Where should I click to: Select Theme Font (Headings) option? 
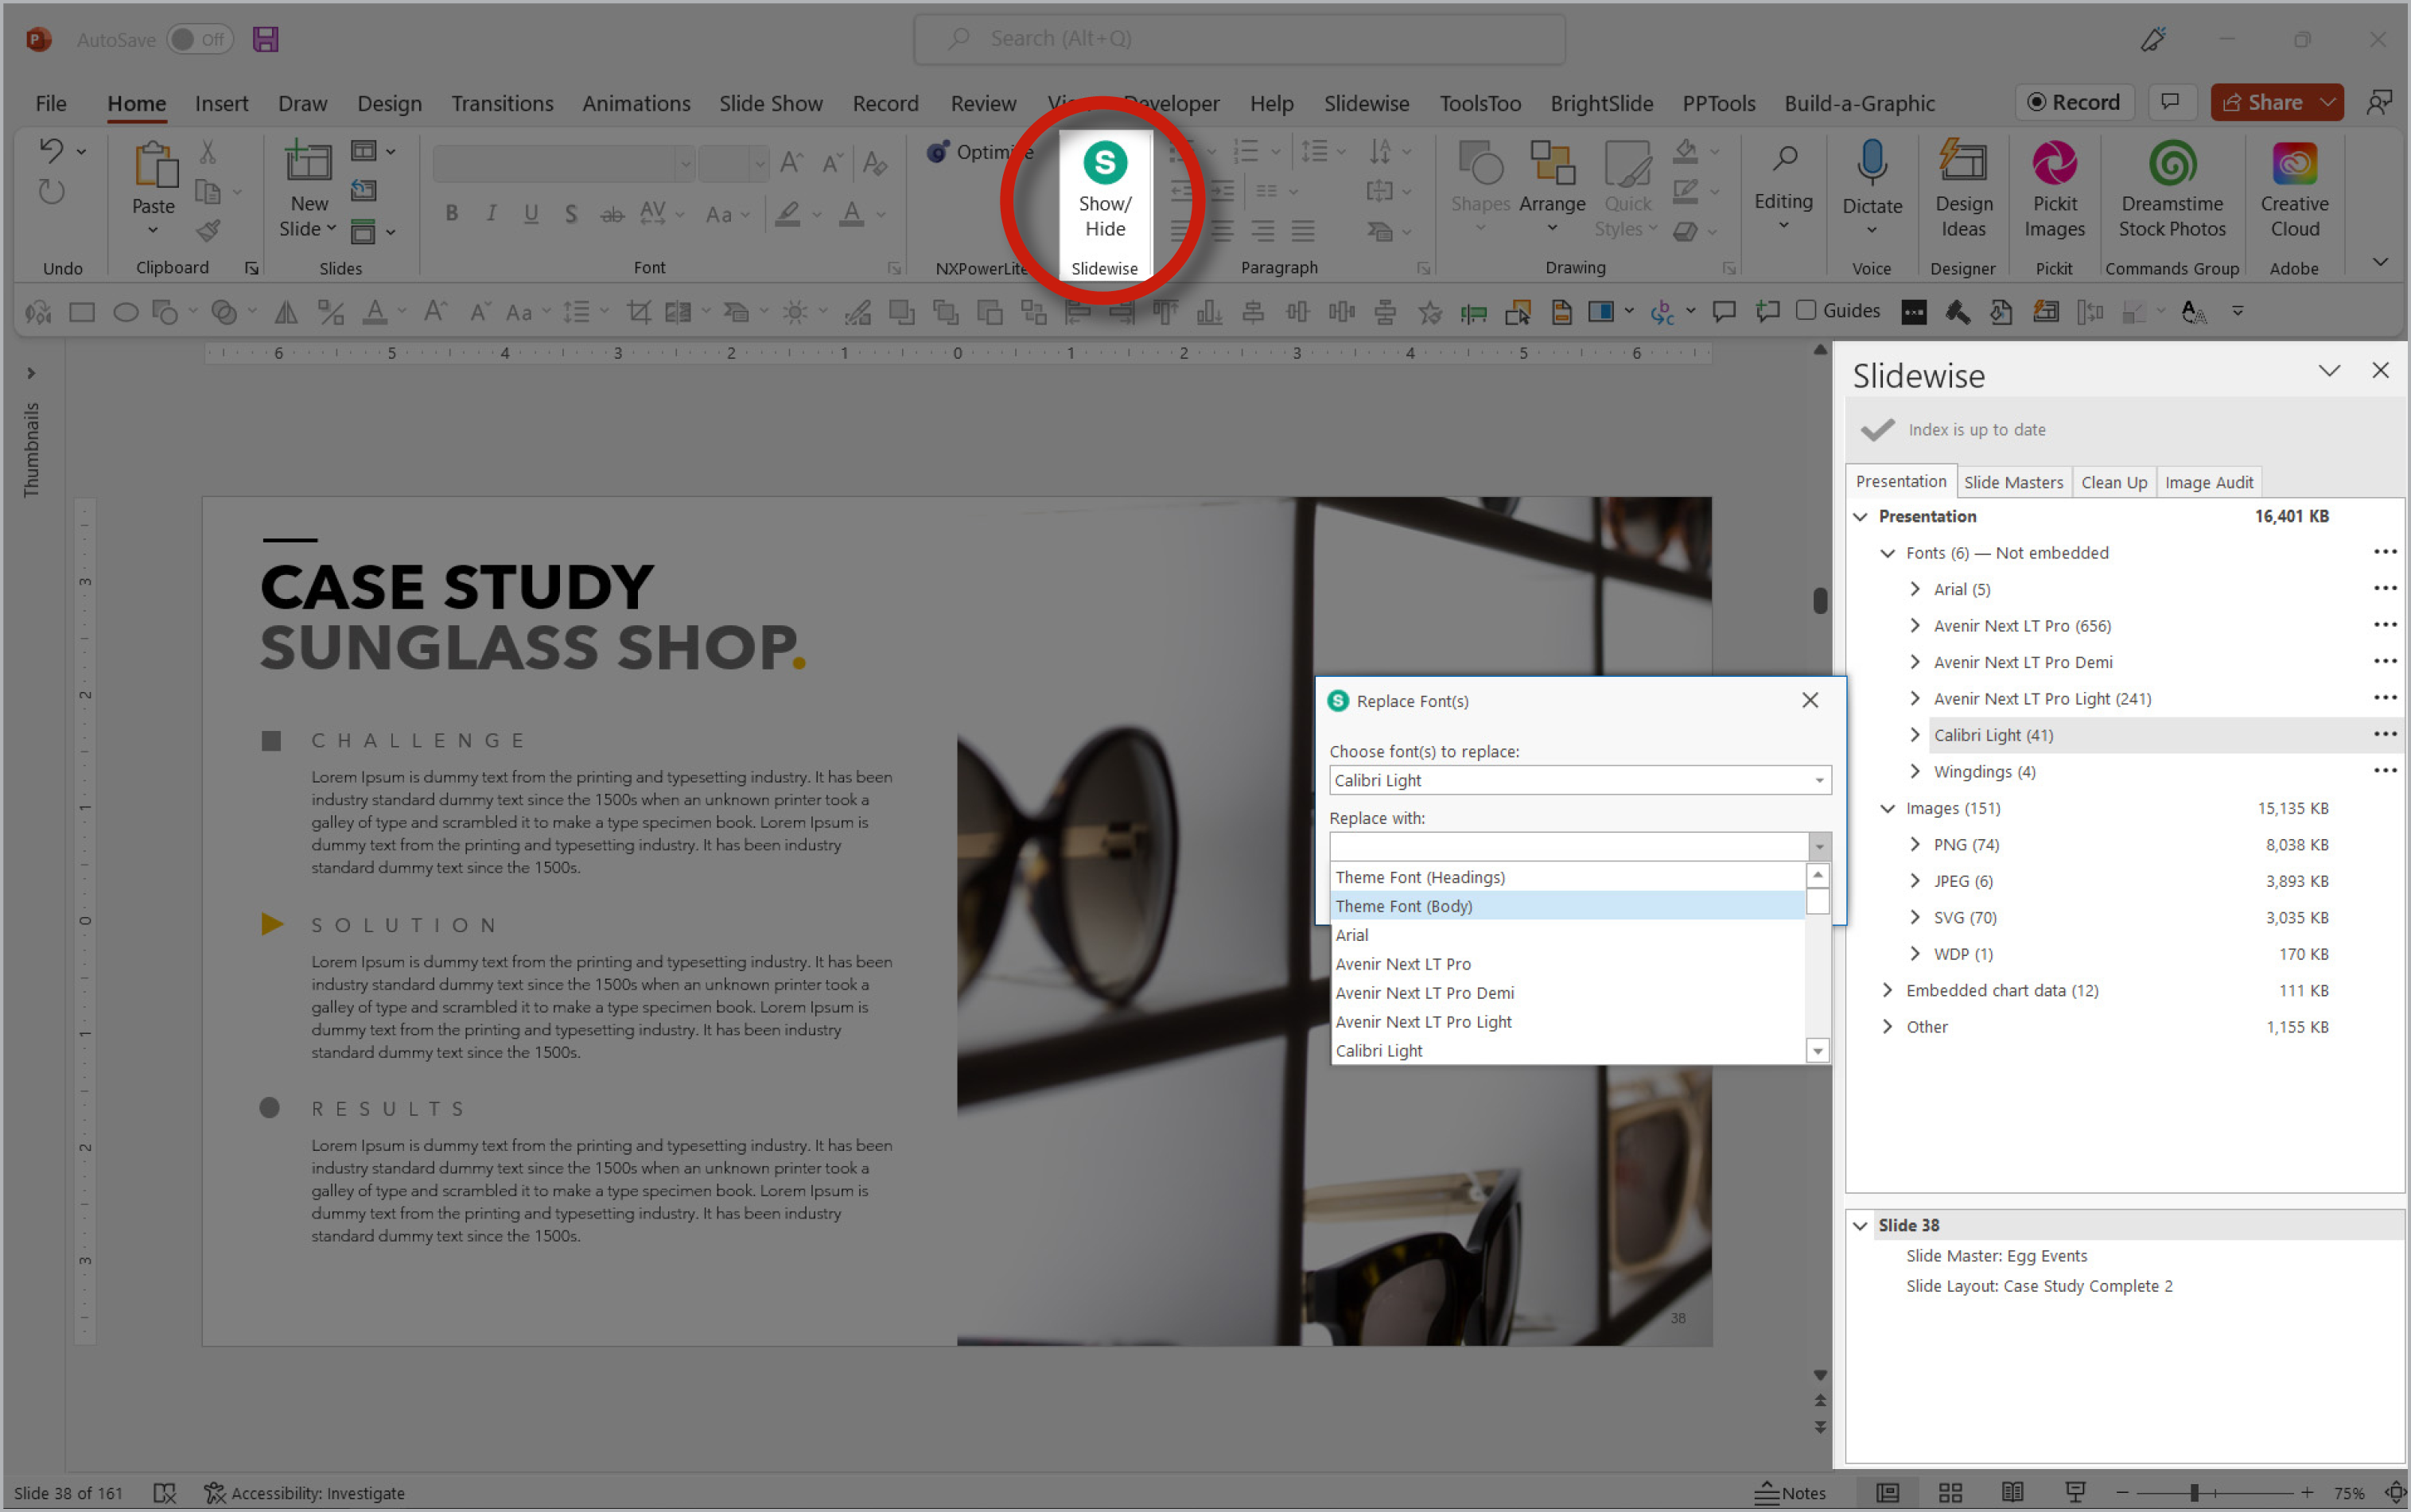[x=1567, y=877]
